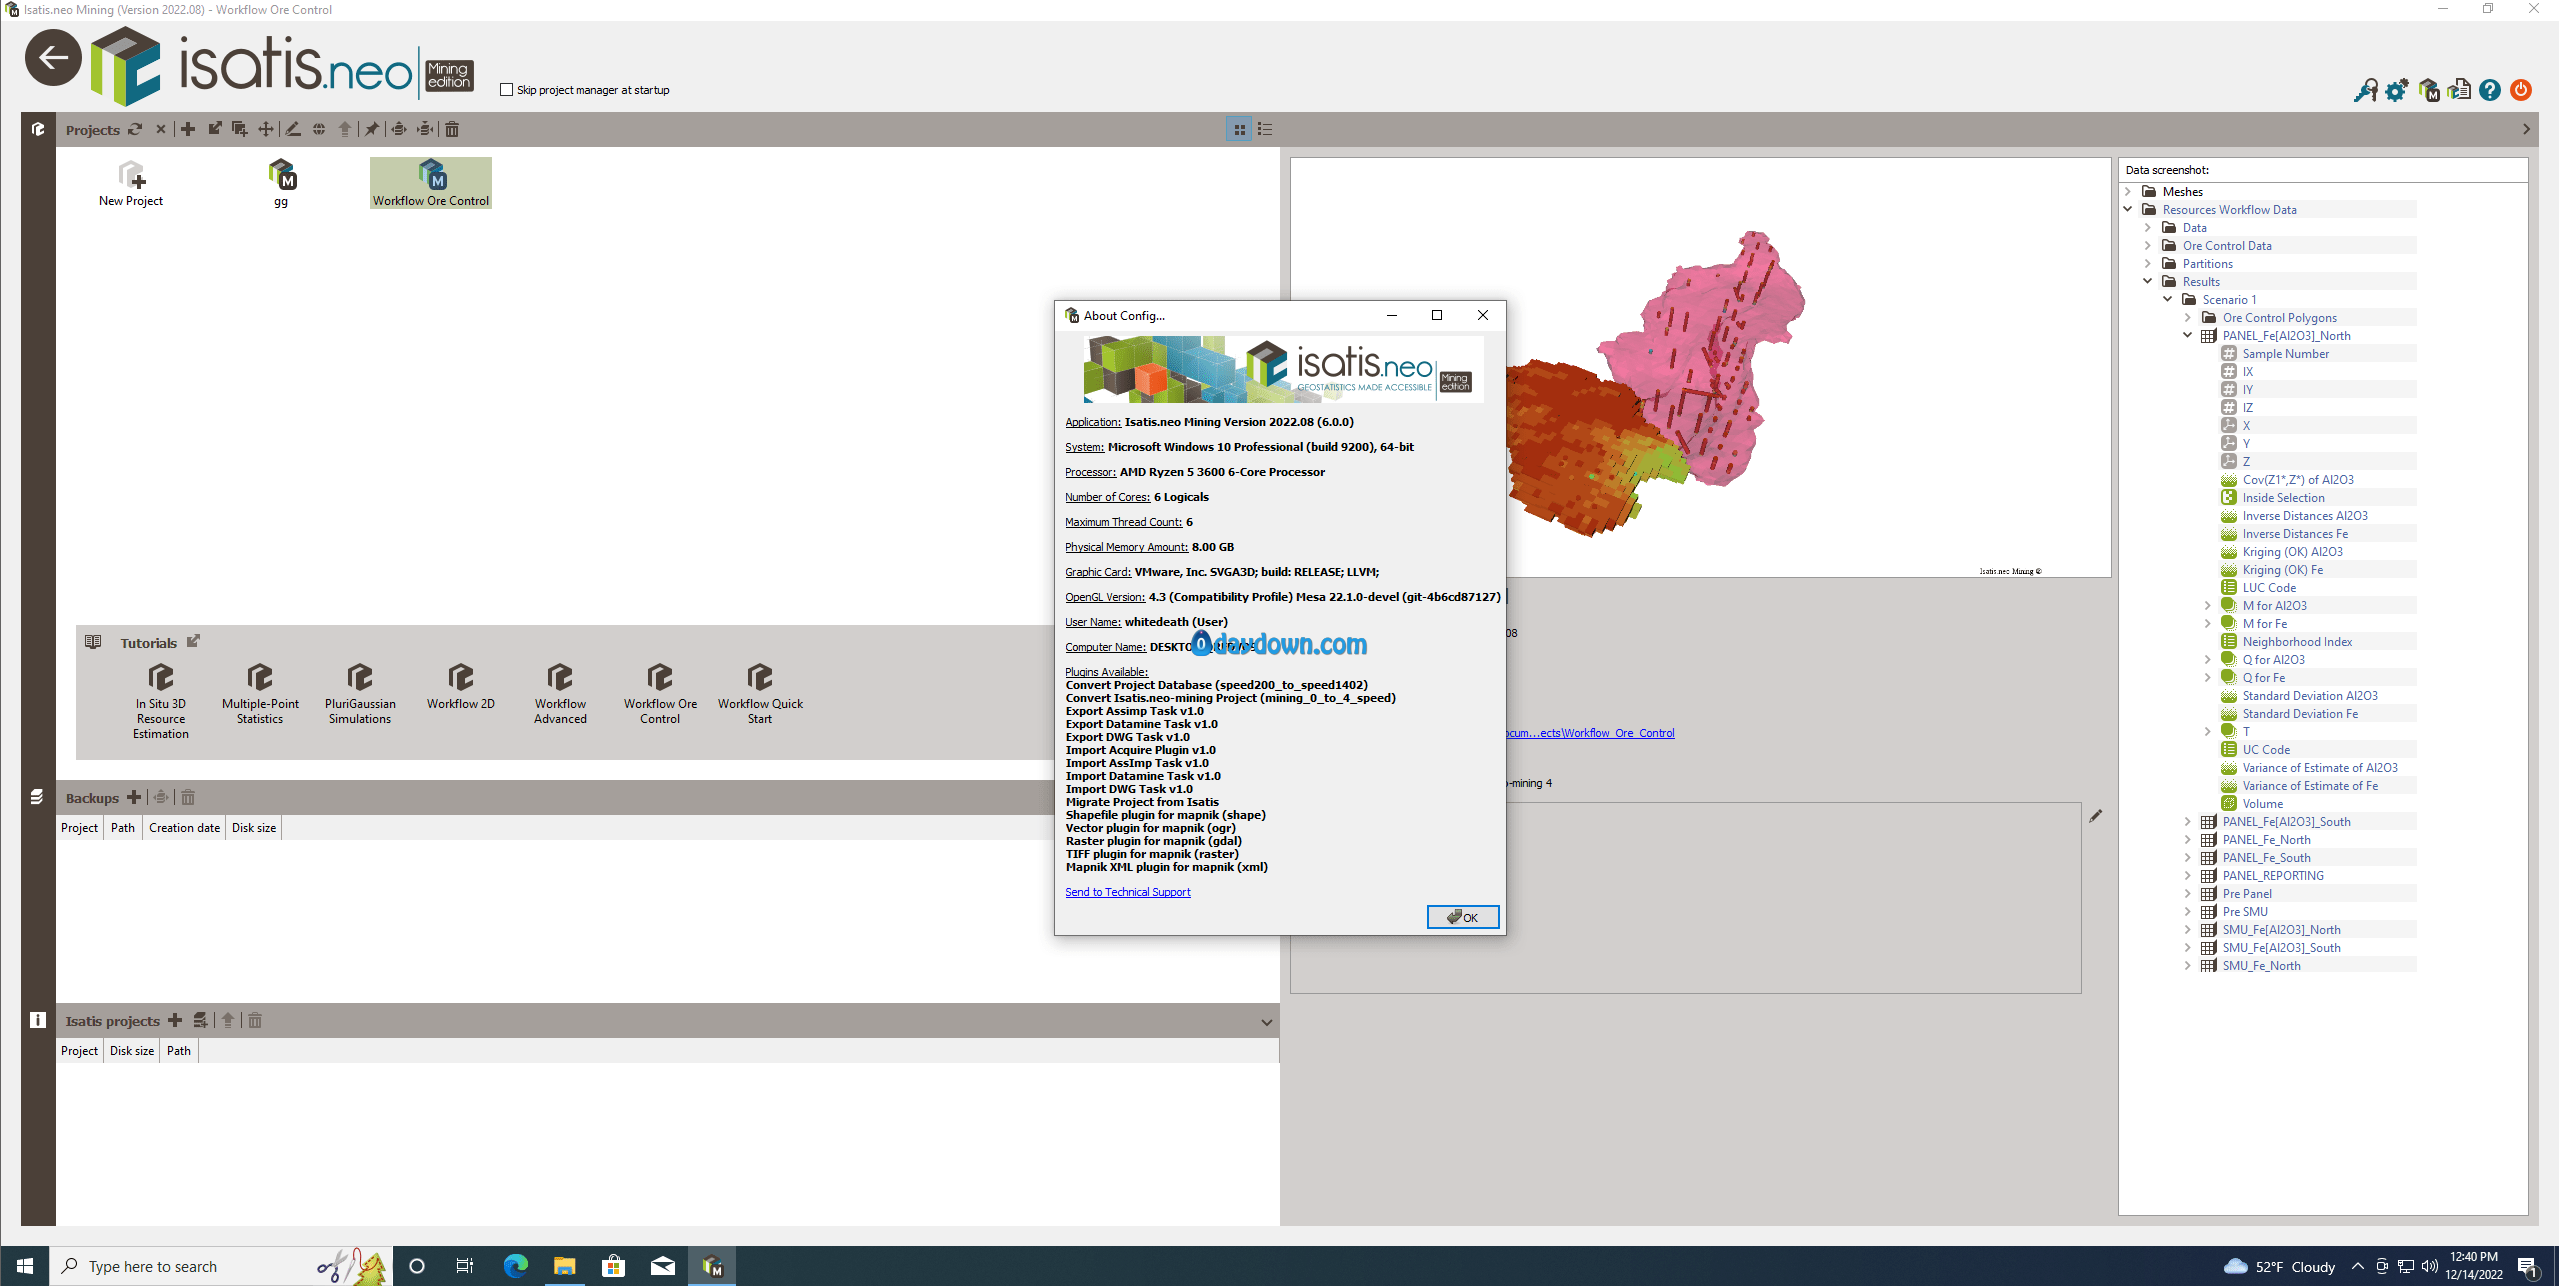Open the Workflow 2D tutorial
The width and height of the screenshot is (2559, 1286).
coord(461,686)
